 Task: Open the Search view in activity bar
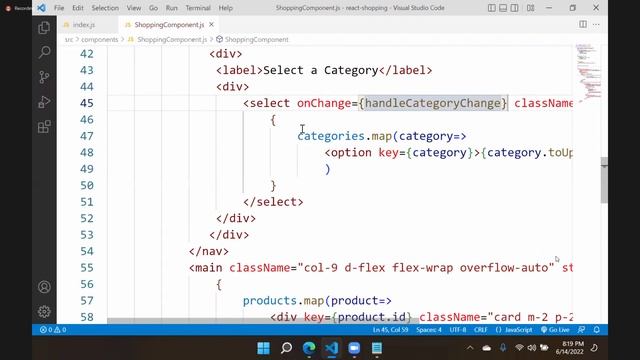44,52
